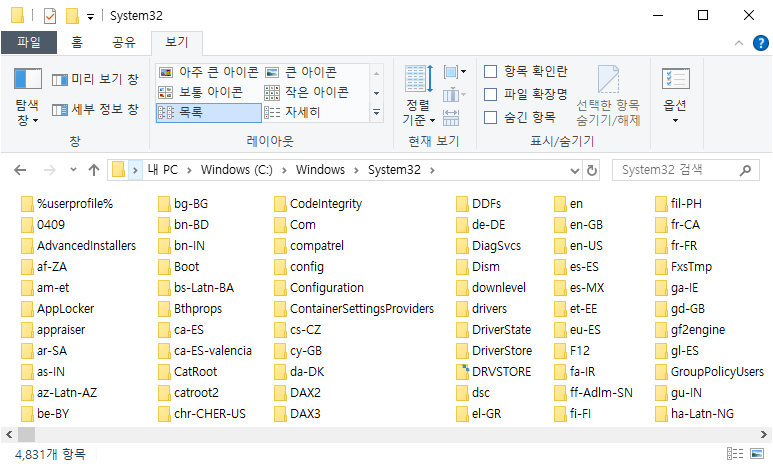Select the DriverStore folder
This screenshot has width=773, height=467.
coord(494,351)
